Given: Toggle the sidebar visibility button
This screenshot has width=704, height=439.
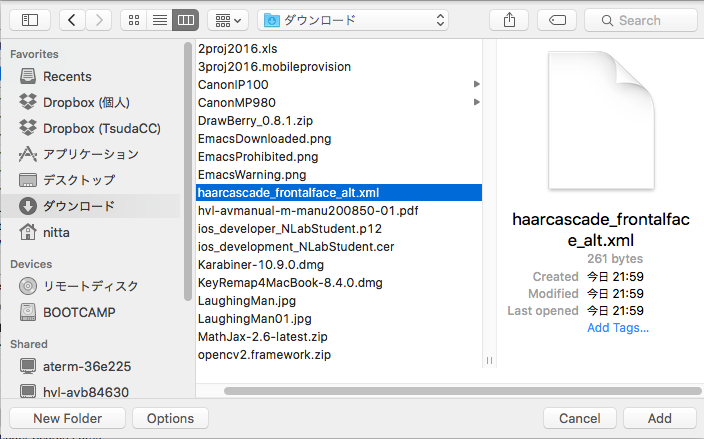Looking at the screenshot, I should [29, 20].
